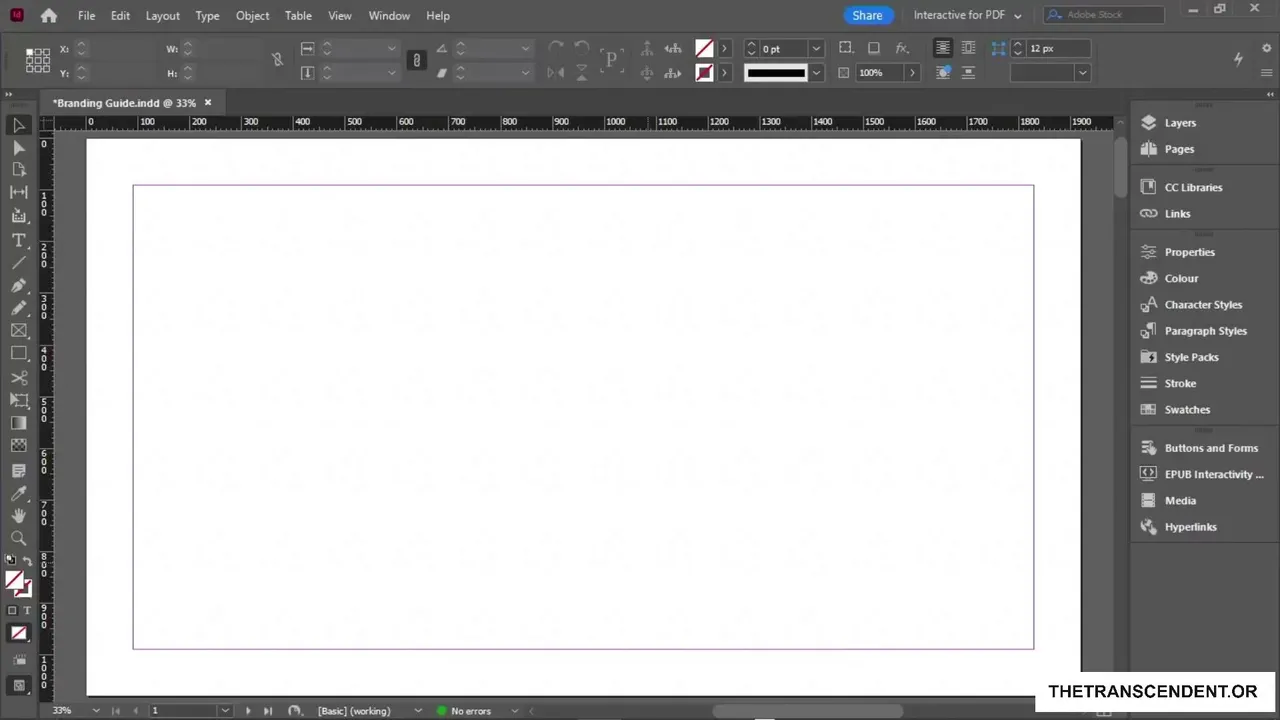Click the fill colour swatch in control bar
Image resolution: width=1280 pixels, height=720 pixels.
pyautogui.click(x=704, y=48)
